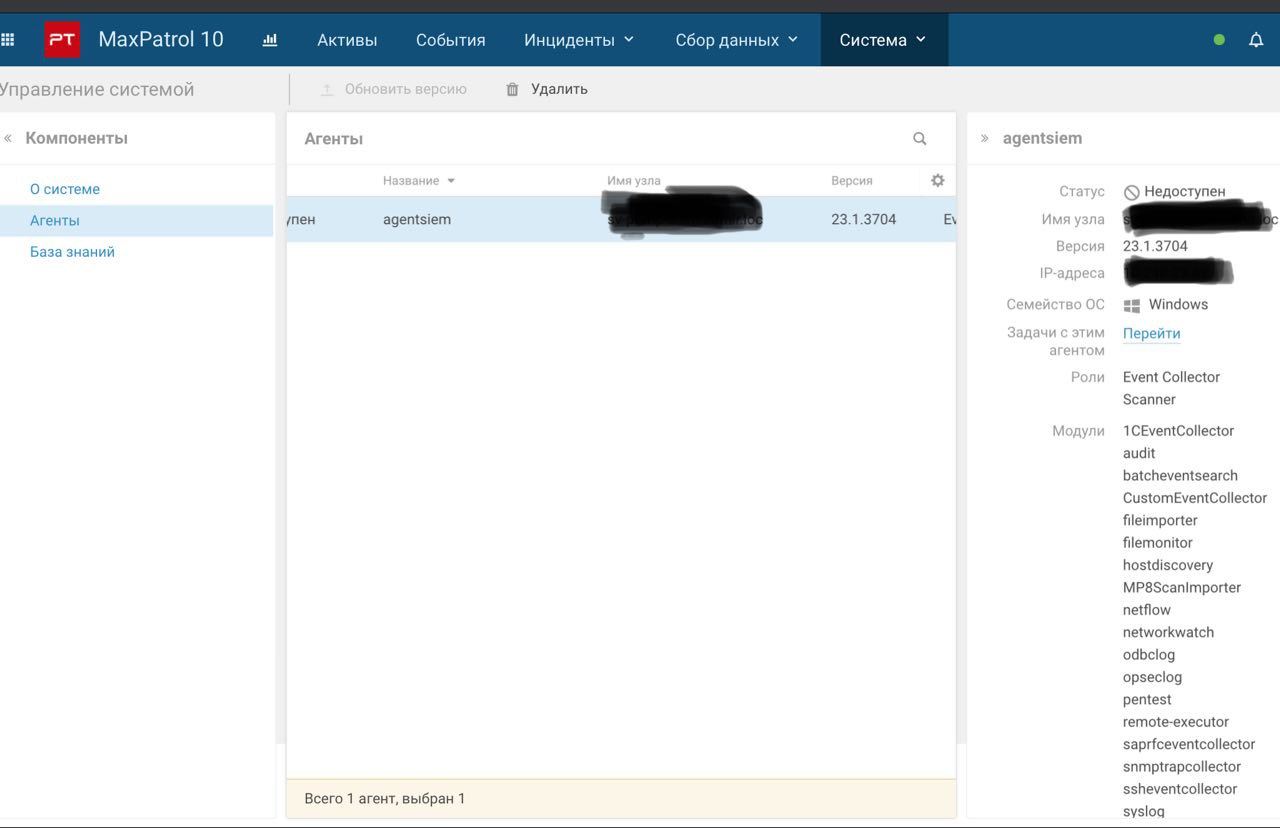Expand the Сбор данных dropdown menu
Screen dimensions: 1280x828
(737, 40)
